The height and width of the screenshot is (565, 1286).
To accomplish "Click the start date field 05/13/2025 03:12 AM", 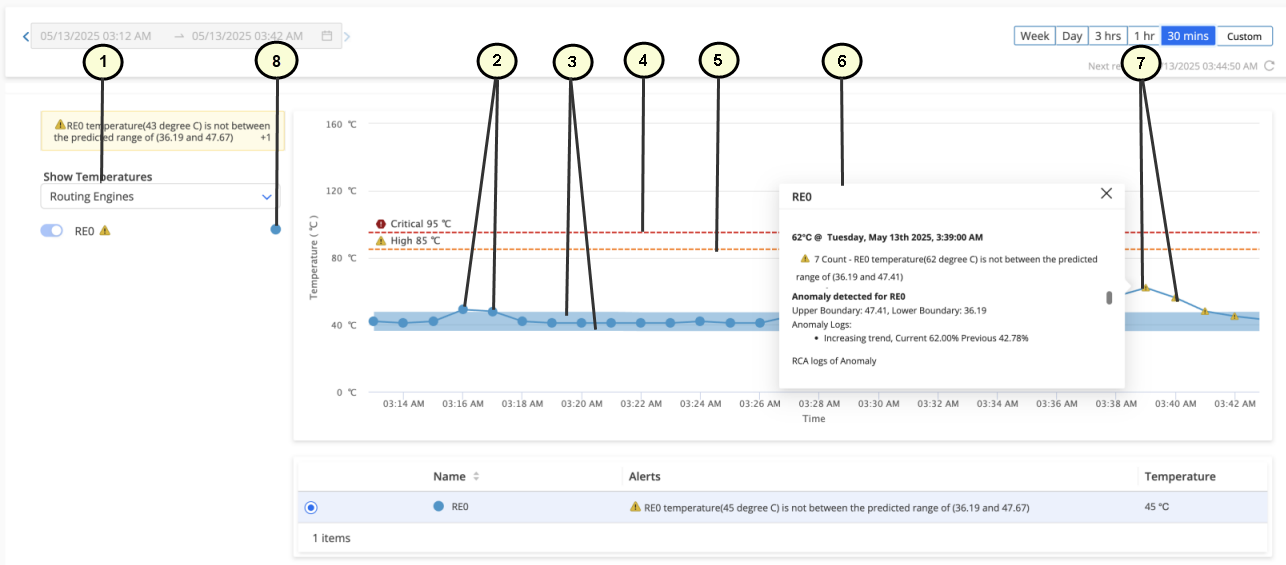I will (x=96, y=36).
